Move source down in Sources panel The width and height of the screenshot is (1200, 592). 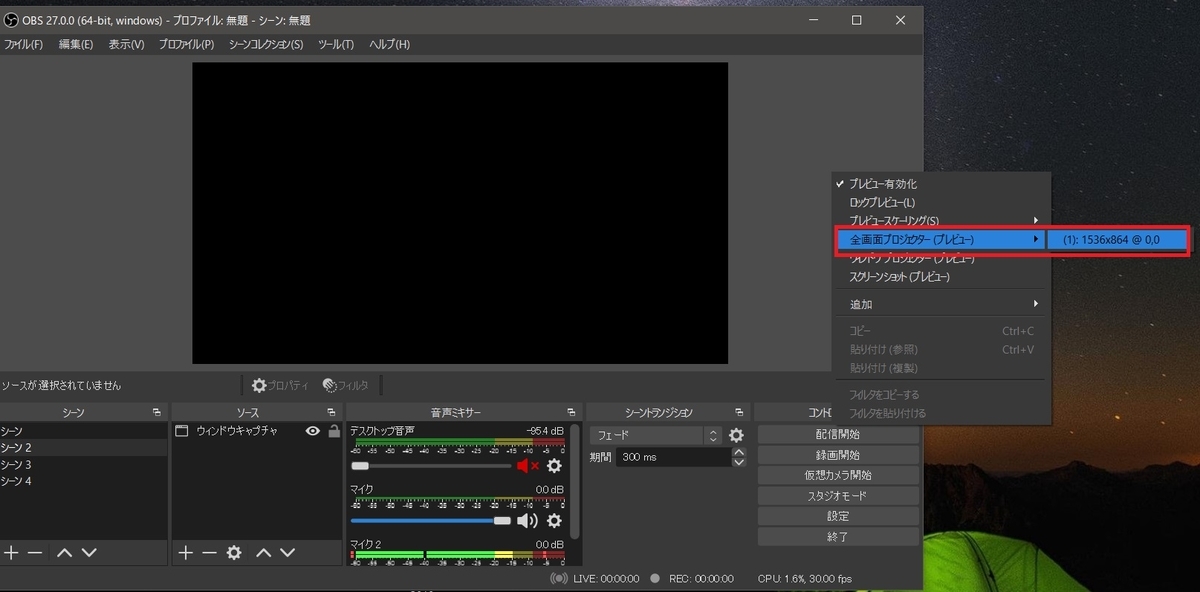[288, 552]
